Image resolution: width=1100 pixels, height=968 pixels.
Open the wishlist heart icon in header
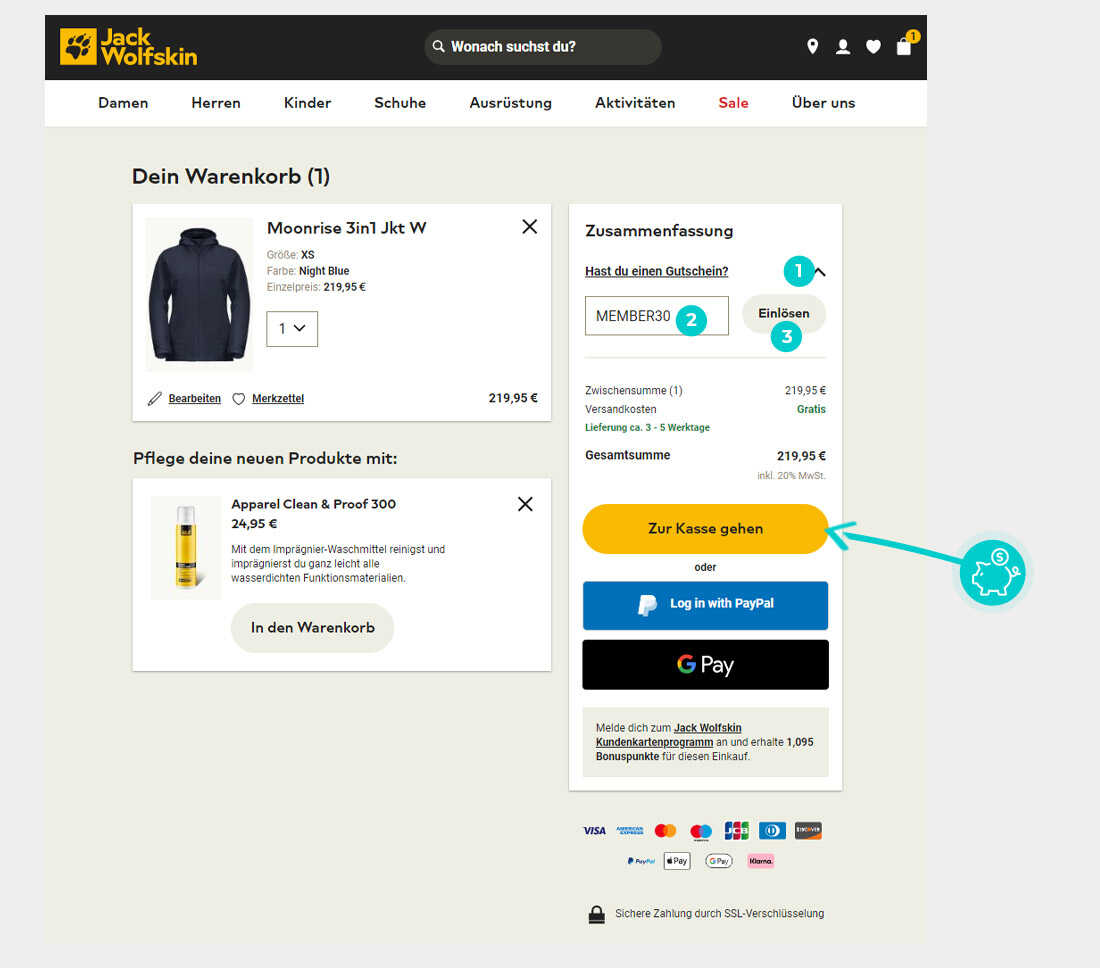(x=873, y=47)
